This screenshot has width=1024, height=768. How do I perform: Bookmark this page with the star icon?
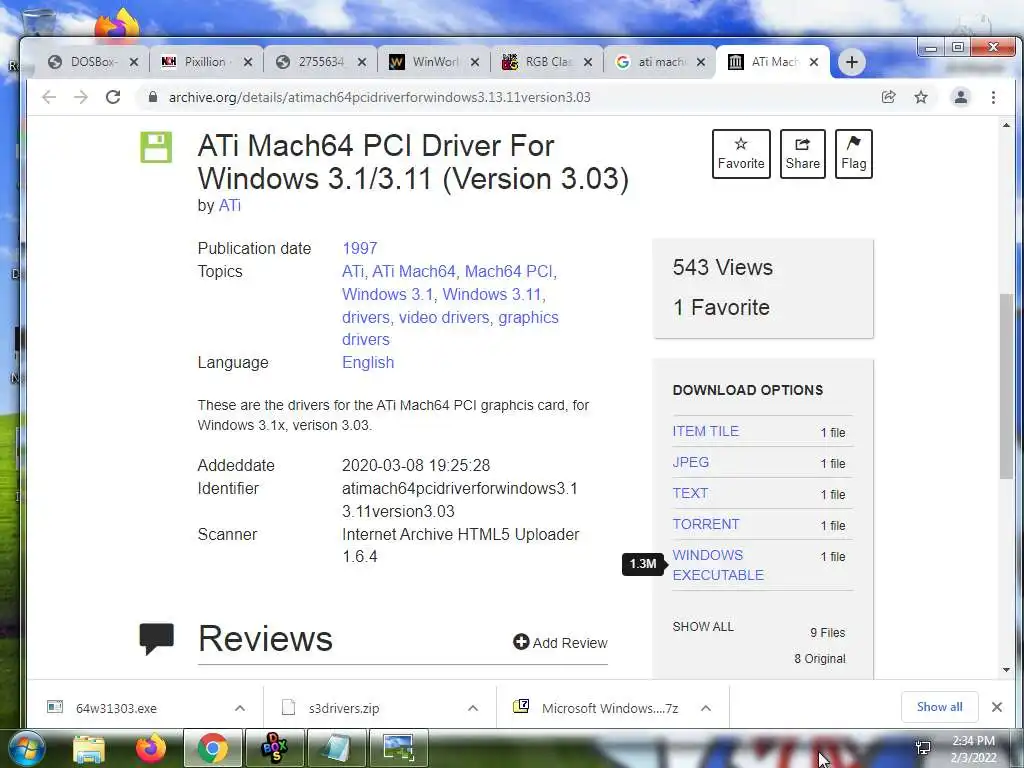pos(921,97)
